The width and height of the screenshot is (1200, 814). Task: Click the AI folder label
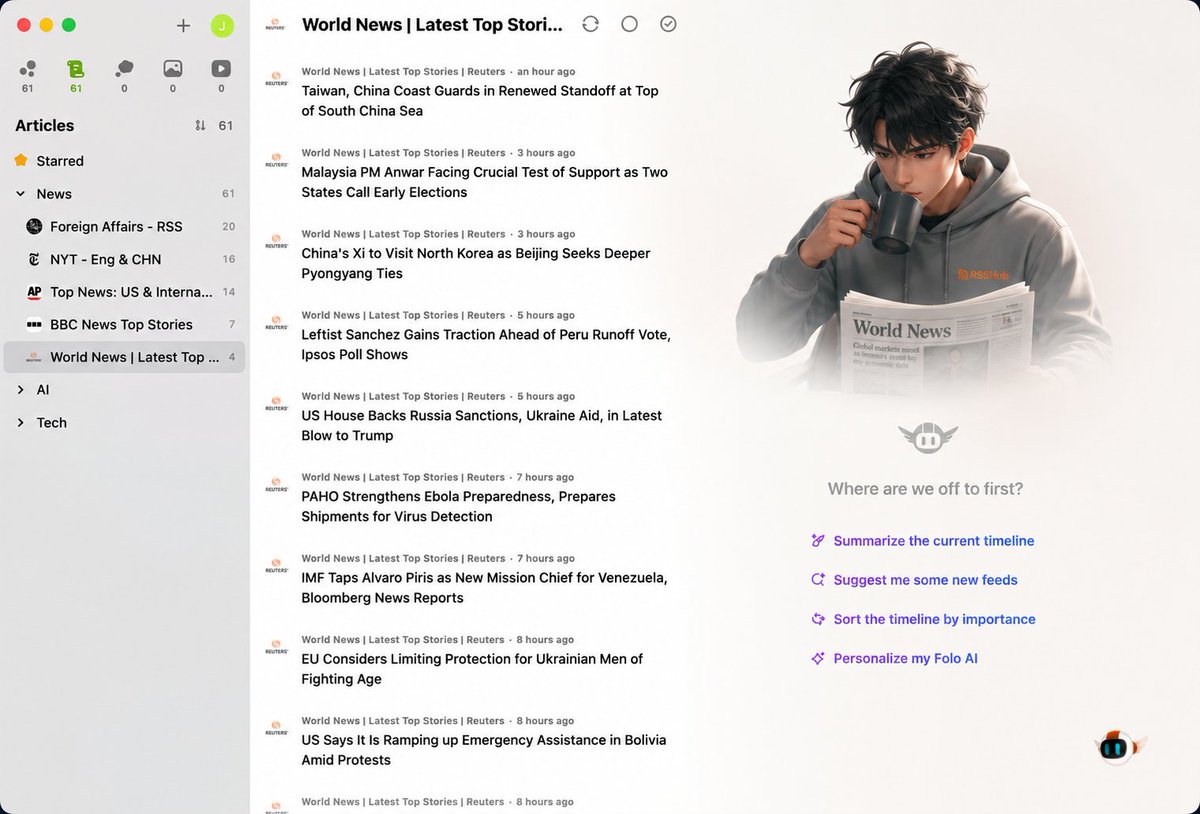[x=43, y=390]
